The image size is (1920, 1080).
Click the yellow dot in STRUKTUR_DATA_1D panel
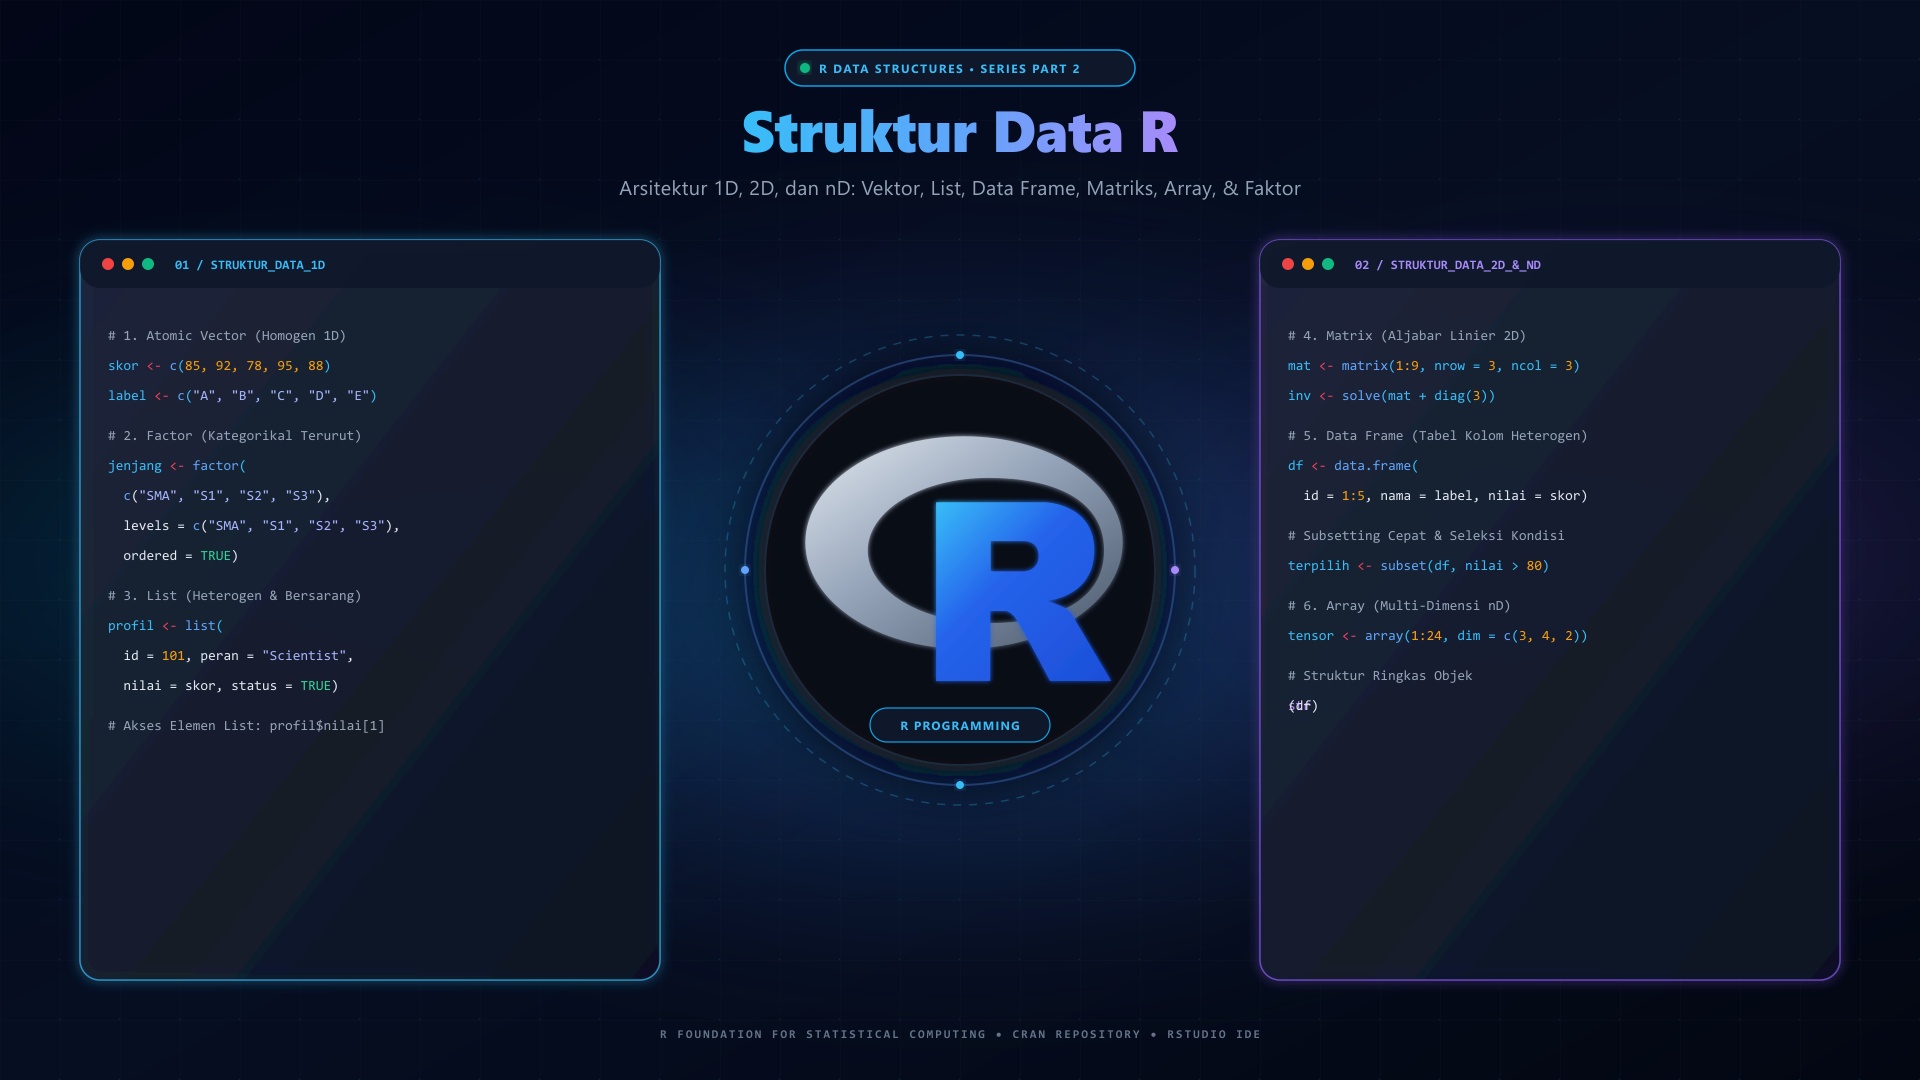(128, 264)
